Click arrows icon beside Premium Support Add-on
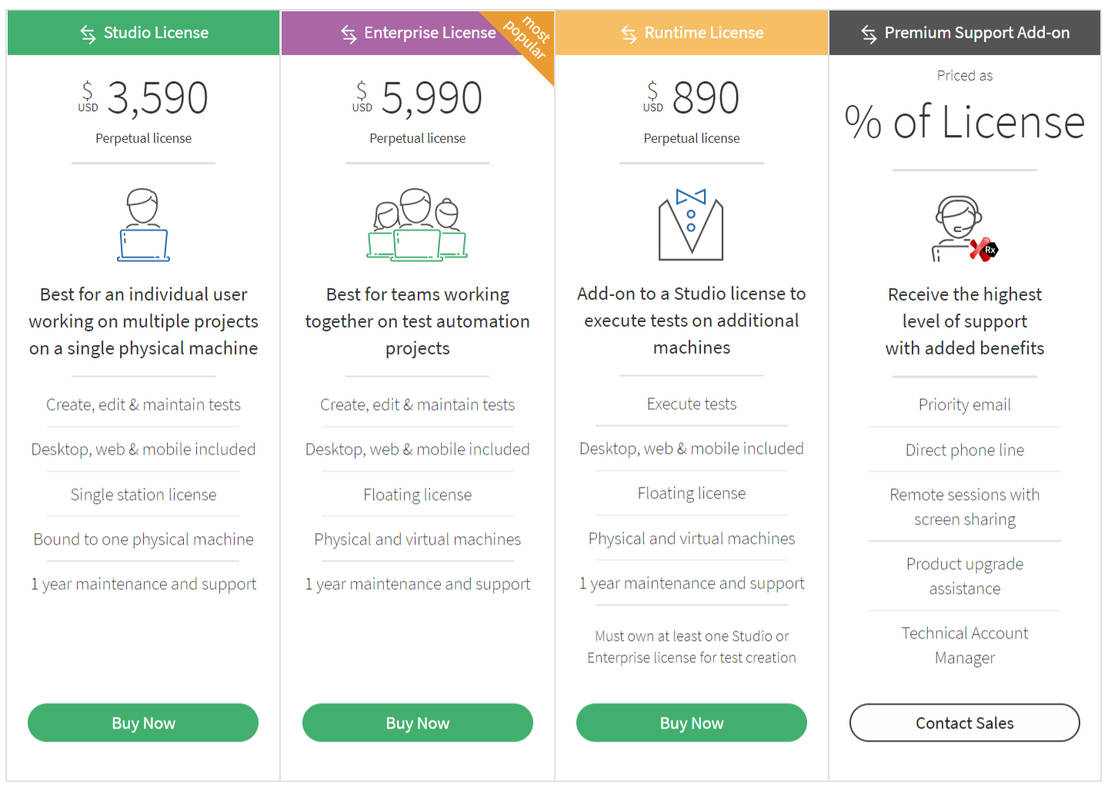 pyautogui.click(x=868, y=33)
